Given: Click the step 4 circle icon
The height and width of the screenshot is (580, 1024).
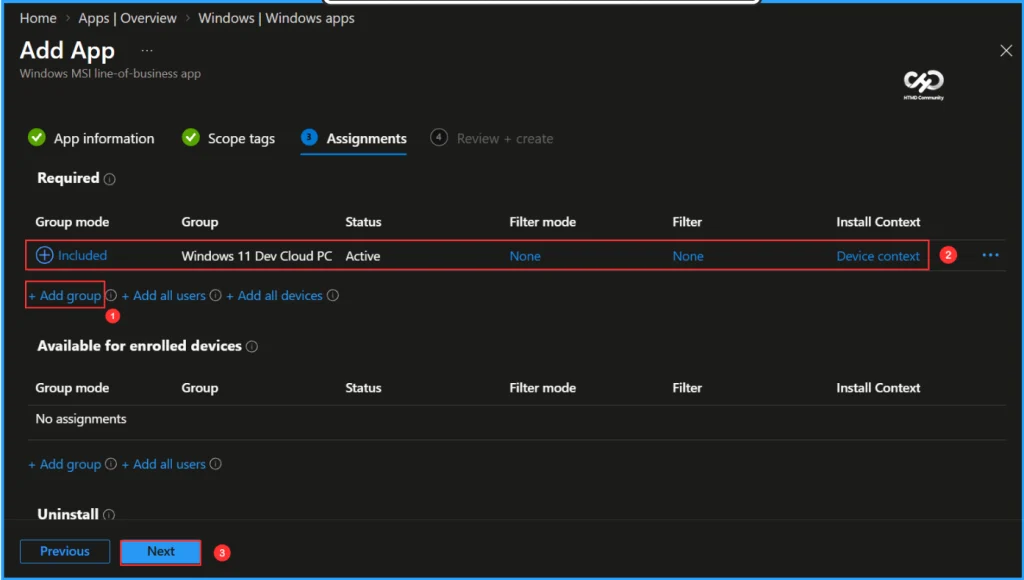Looking at the screenshot, I should [439, 137].
